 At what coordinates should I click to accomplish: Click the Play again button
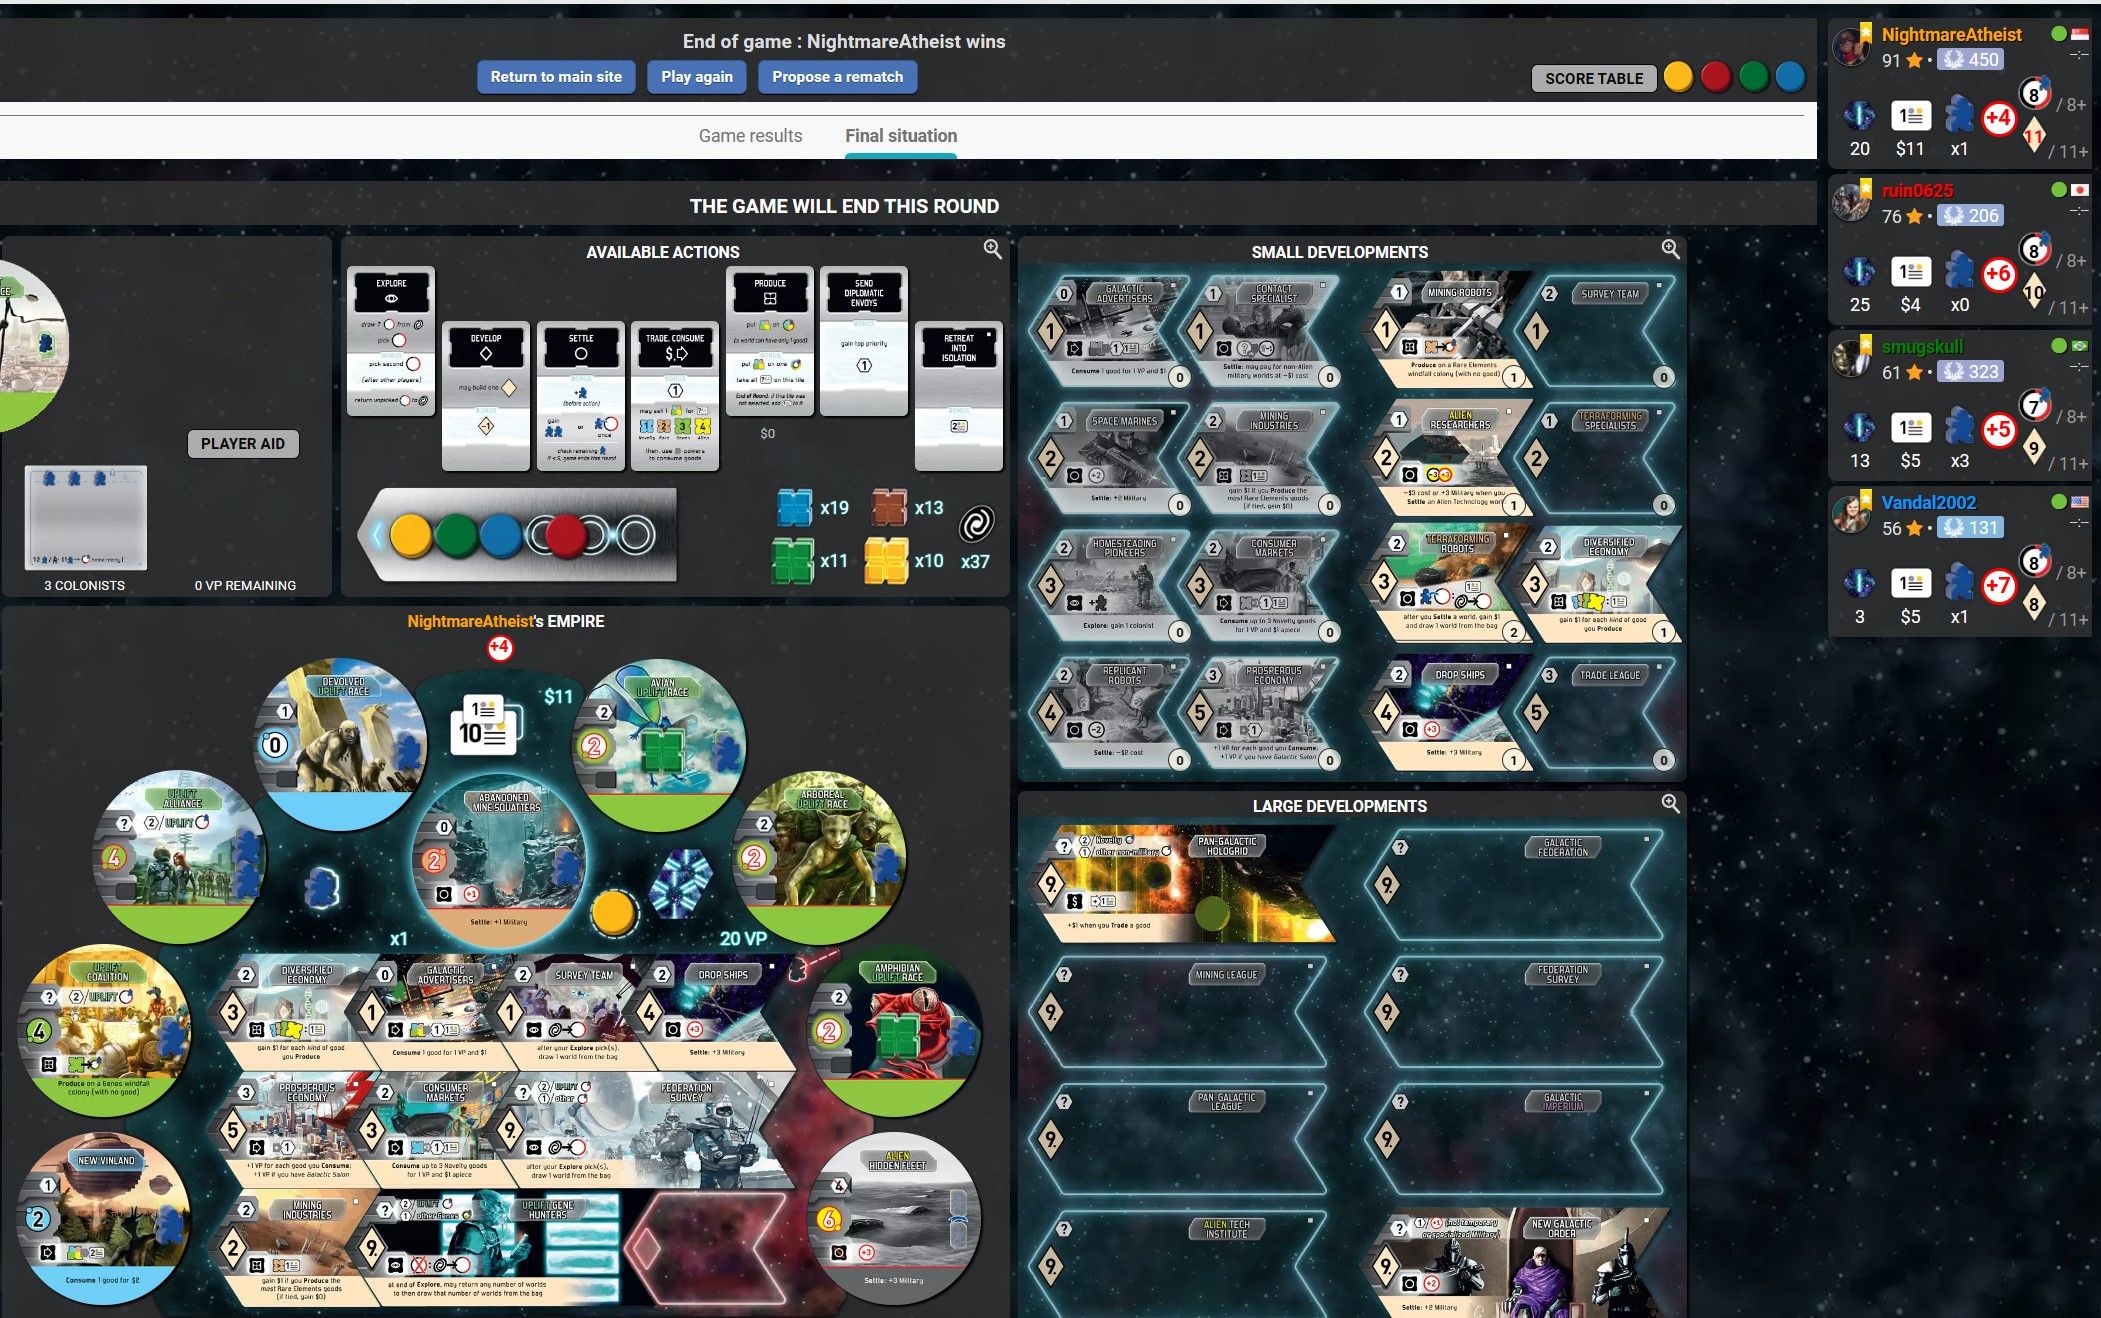click(697, 77)
